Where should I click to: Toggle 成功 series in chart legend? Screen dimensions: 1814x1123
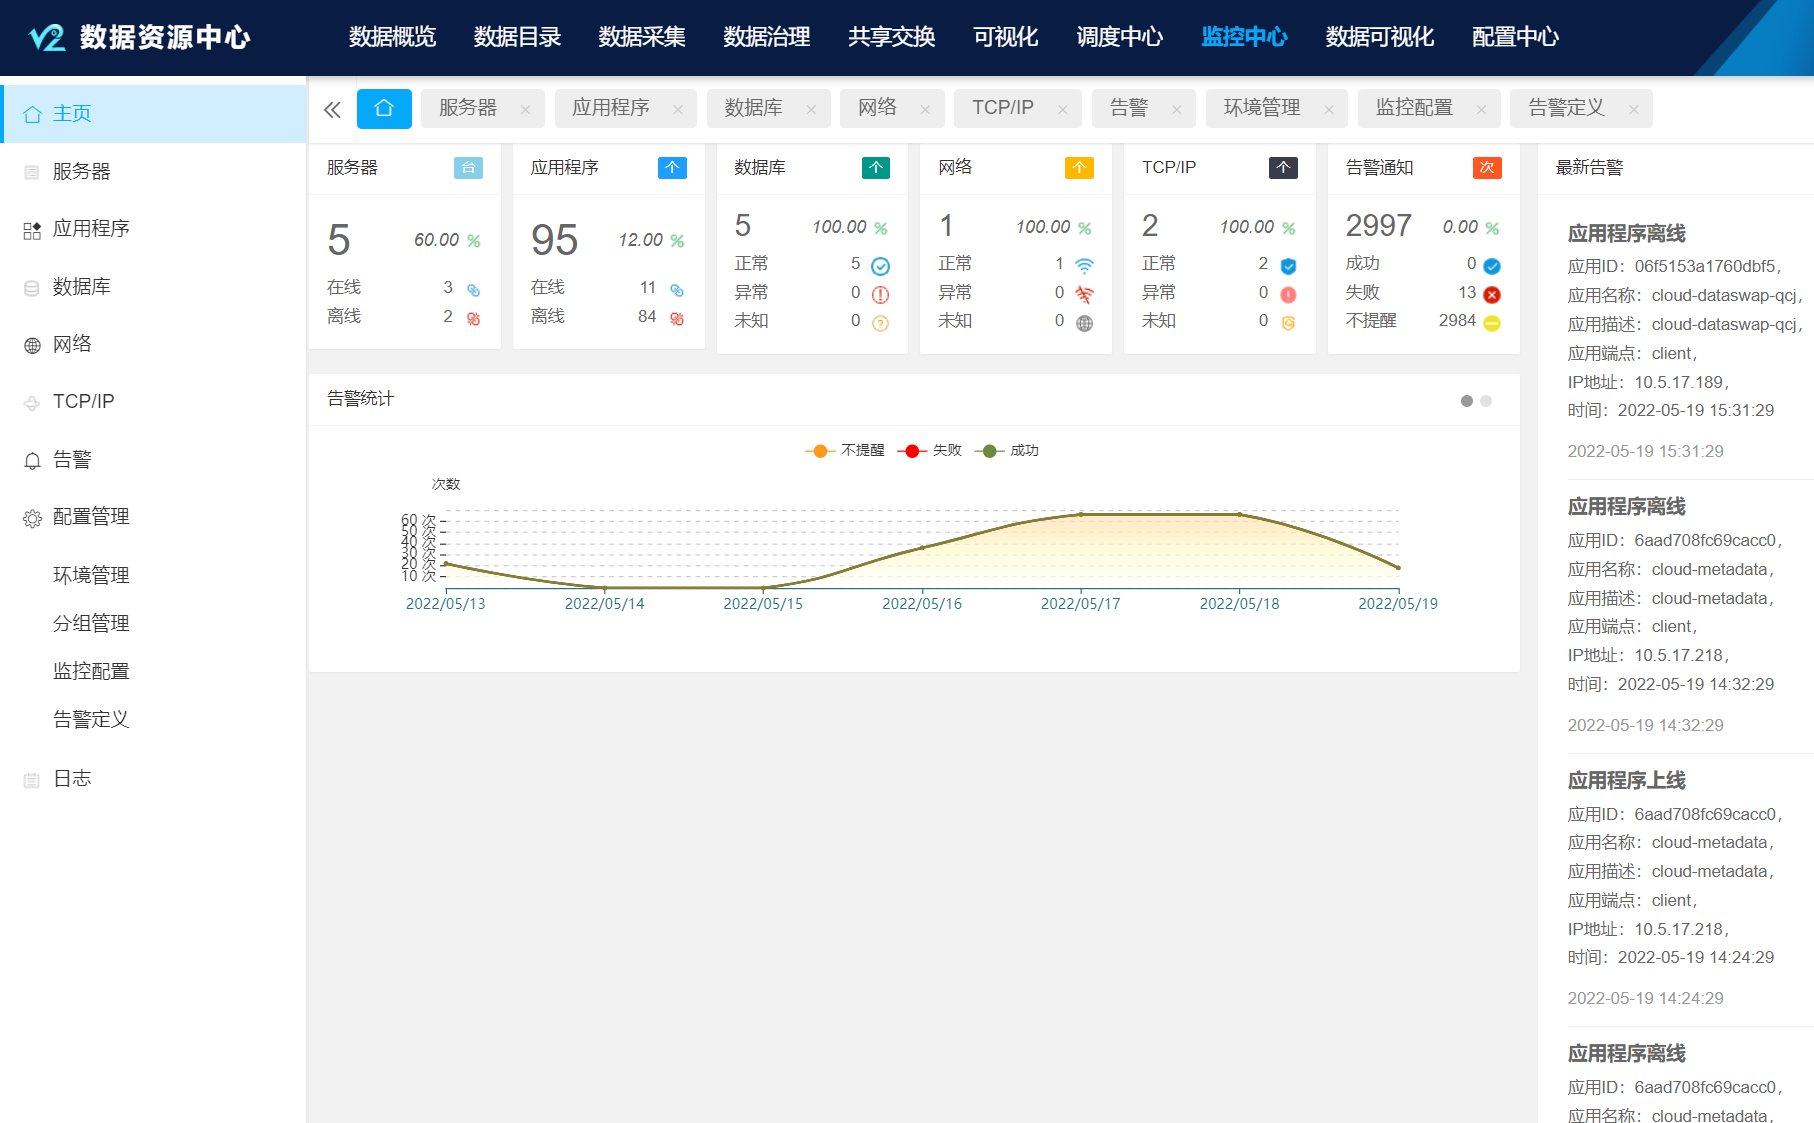click(x=1008, y=451)
